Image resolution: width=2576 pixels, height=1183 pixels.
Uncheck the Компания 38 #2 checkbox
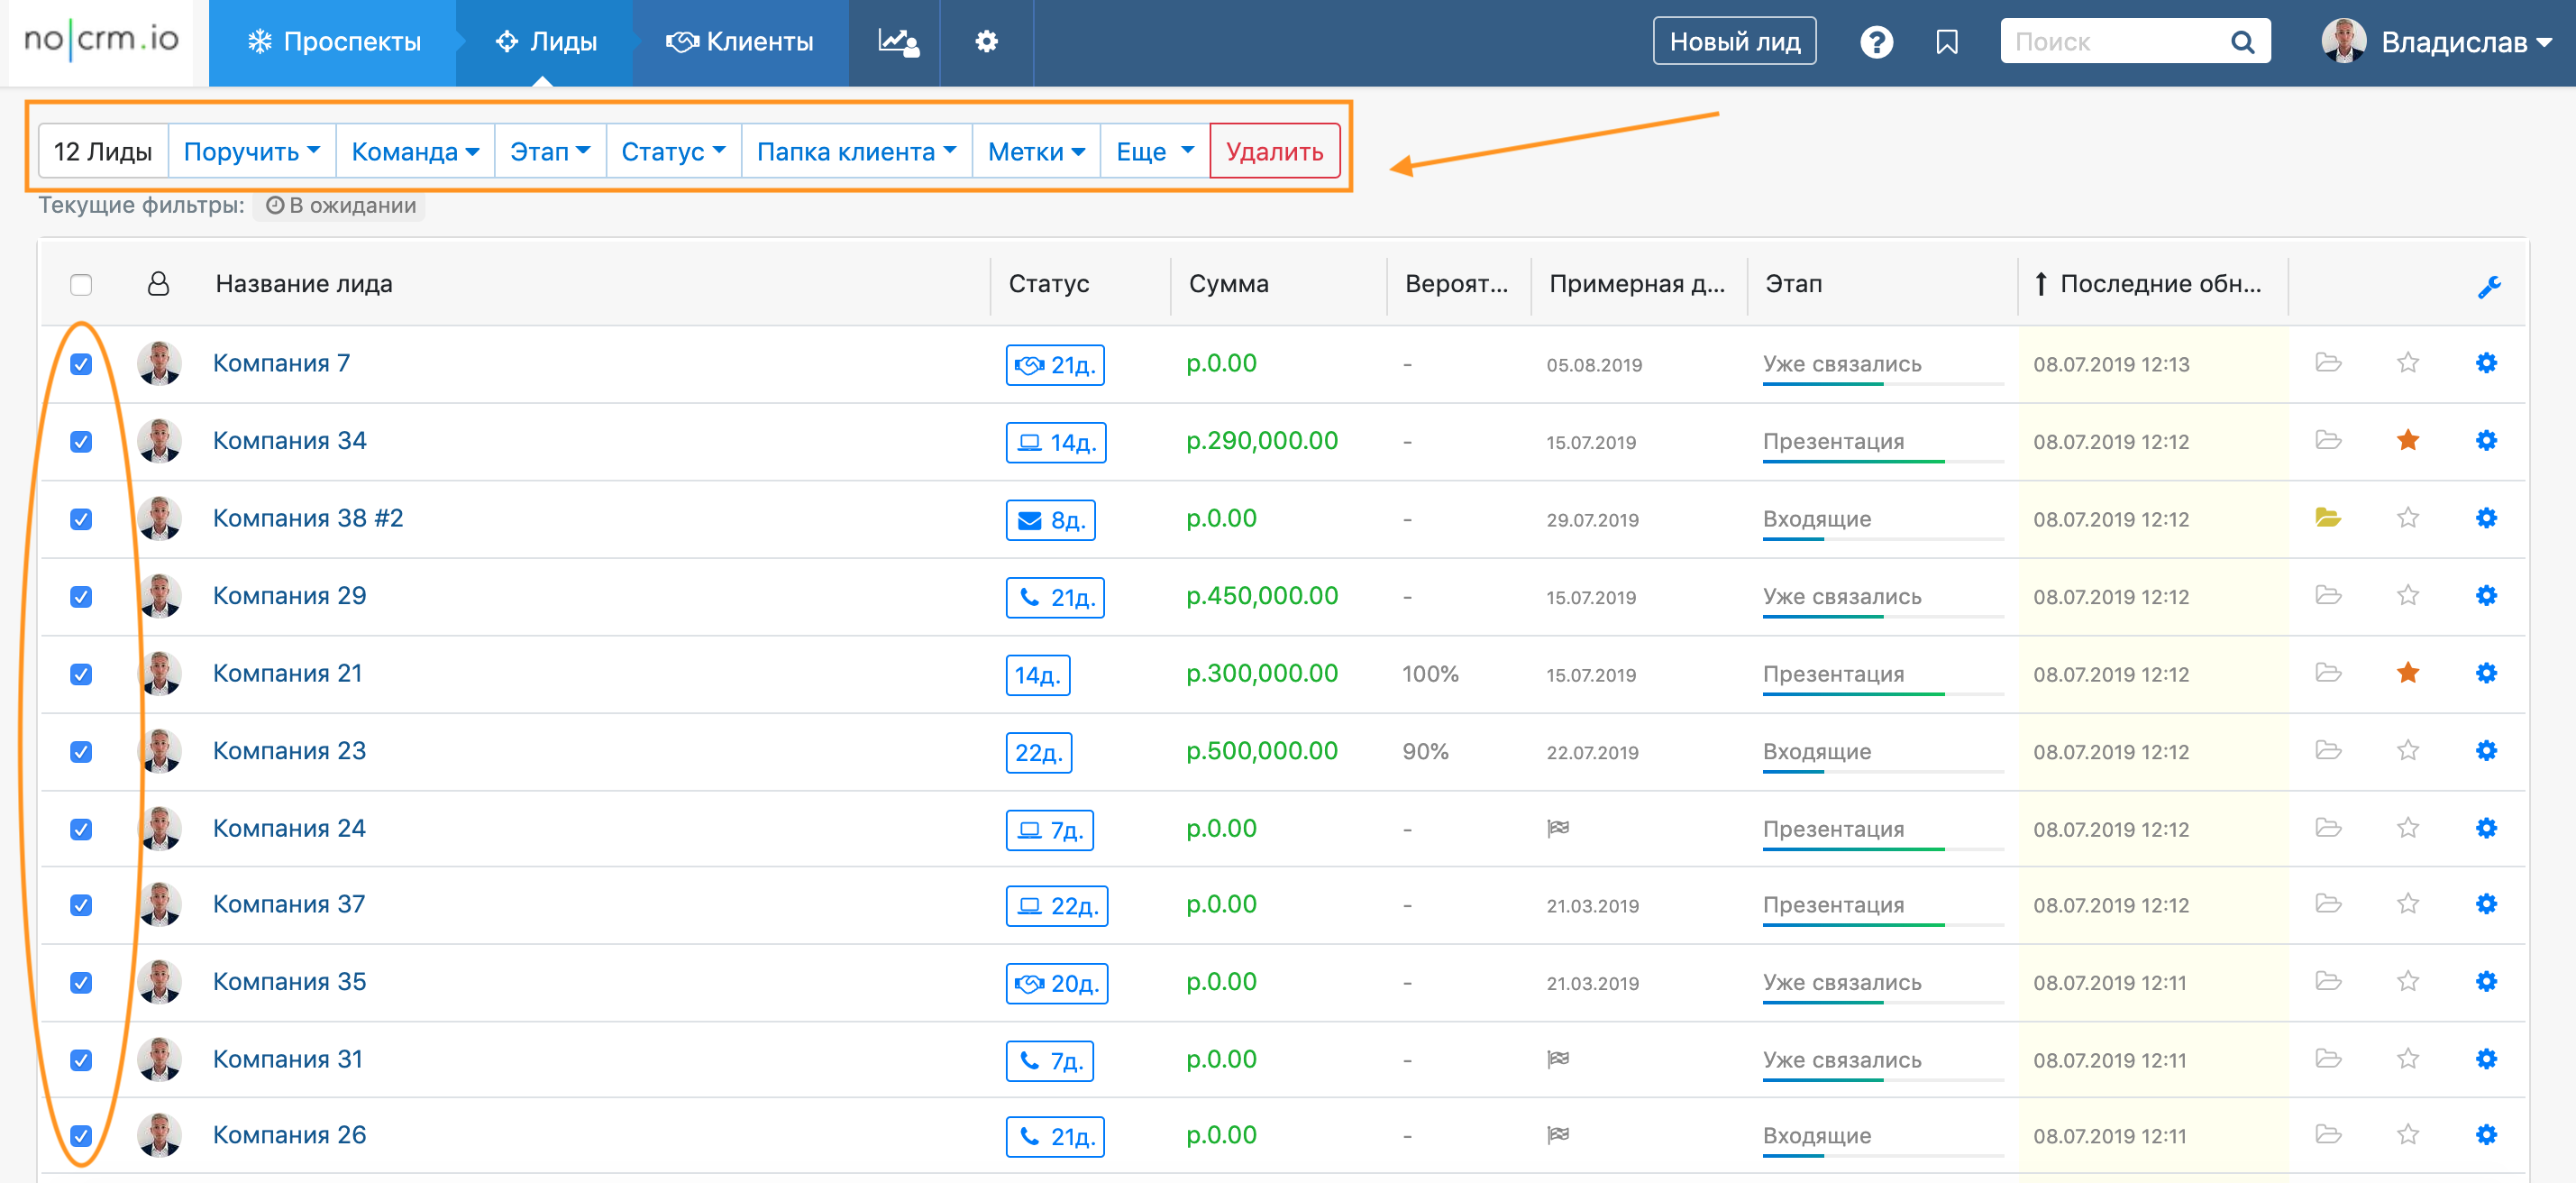coord(81,519)
